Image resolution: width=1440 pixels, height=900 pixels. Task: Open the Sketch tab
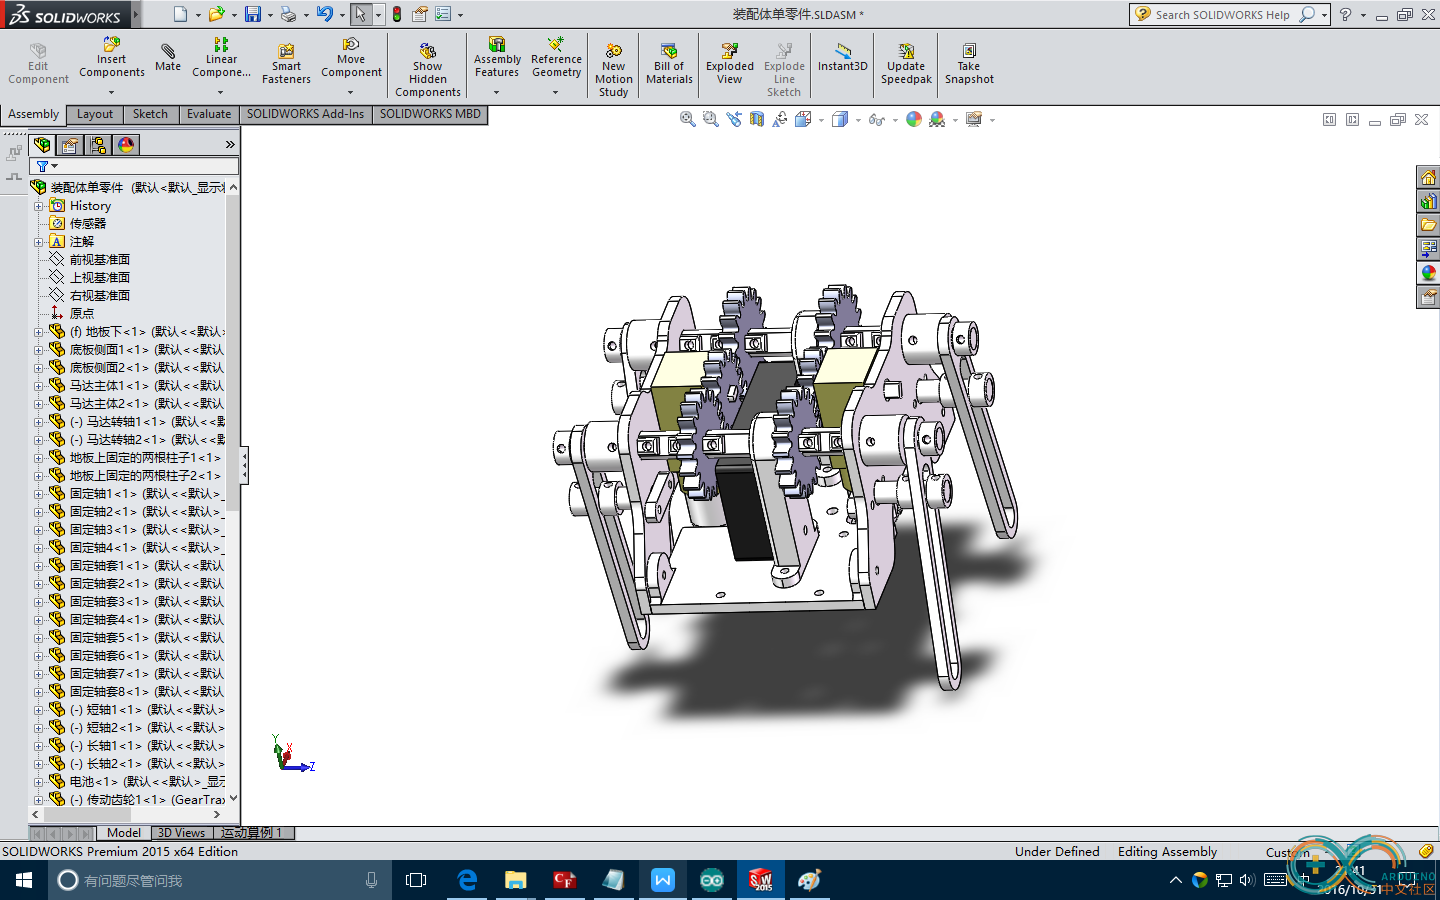coord(150,114)
